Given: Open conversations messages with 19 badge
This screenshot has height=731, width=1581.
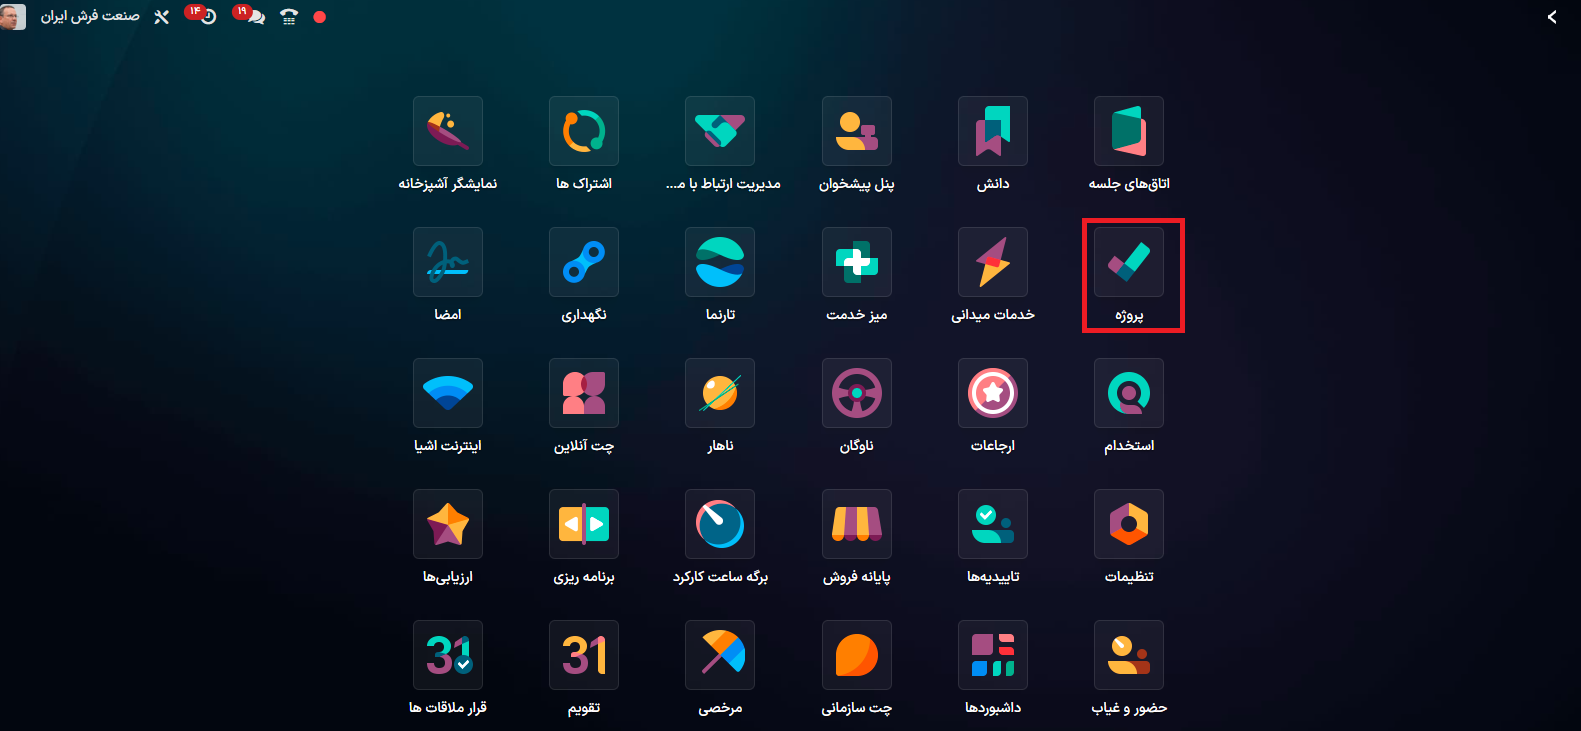Looking at the screenshot, I should click(255, 17).
